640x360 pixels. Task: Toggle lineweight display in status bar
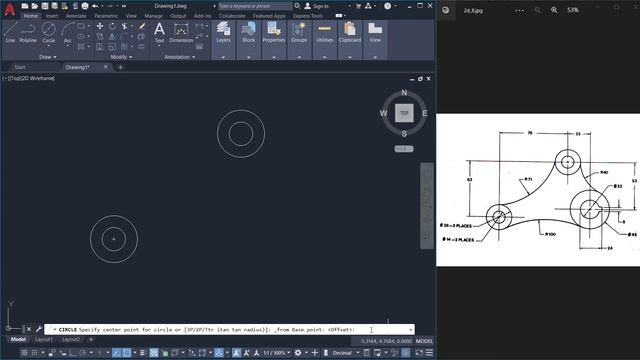(142, 353)
